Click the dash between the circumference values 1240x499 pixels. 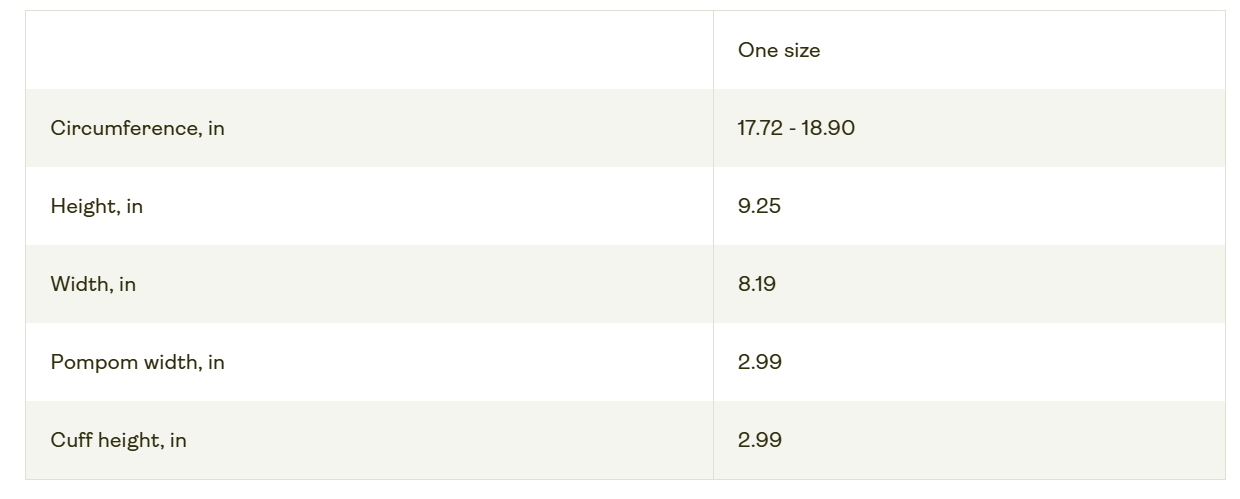(792, 129)
